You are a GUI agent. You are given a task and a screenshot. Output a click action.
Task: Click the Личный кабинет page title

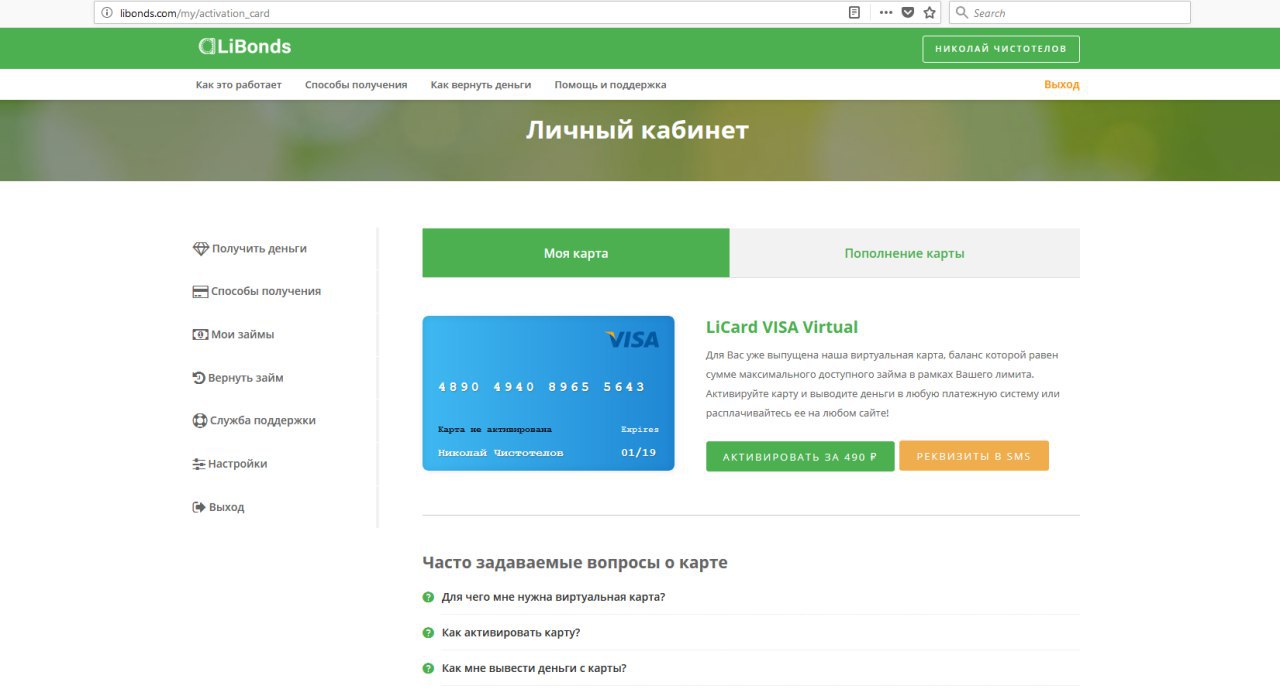click(x=638, y=130)
